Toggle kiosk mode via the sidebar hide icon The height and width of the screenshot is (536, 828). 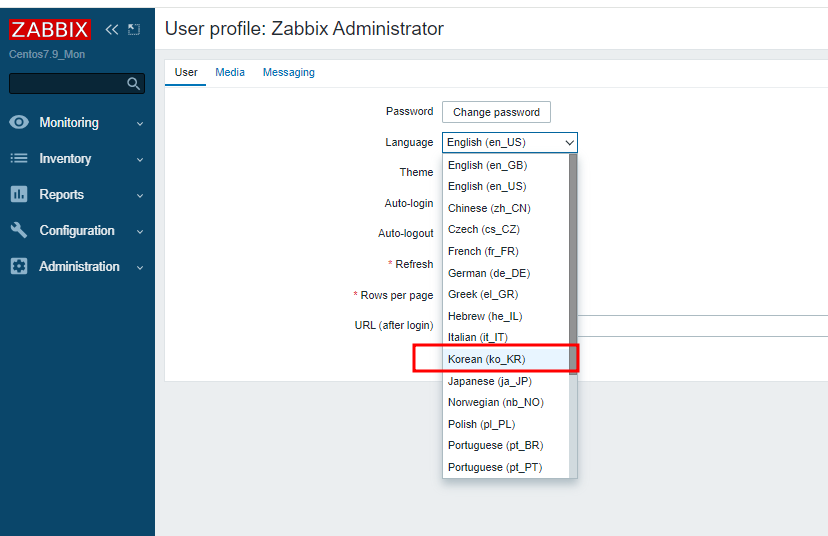[x=134, y=30]
